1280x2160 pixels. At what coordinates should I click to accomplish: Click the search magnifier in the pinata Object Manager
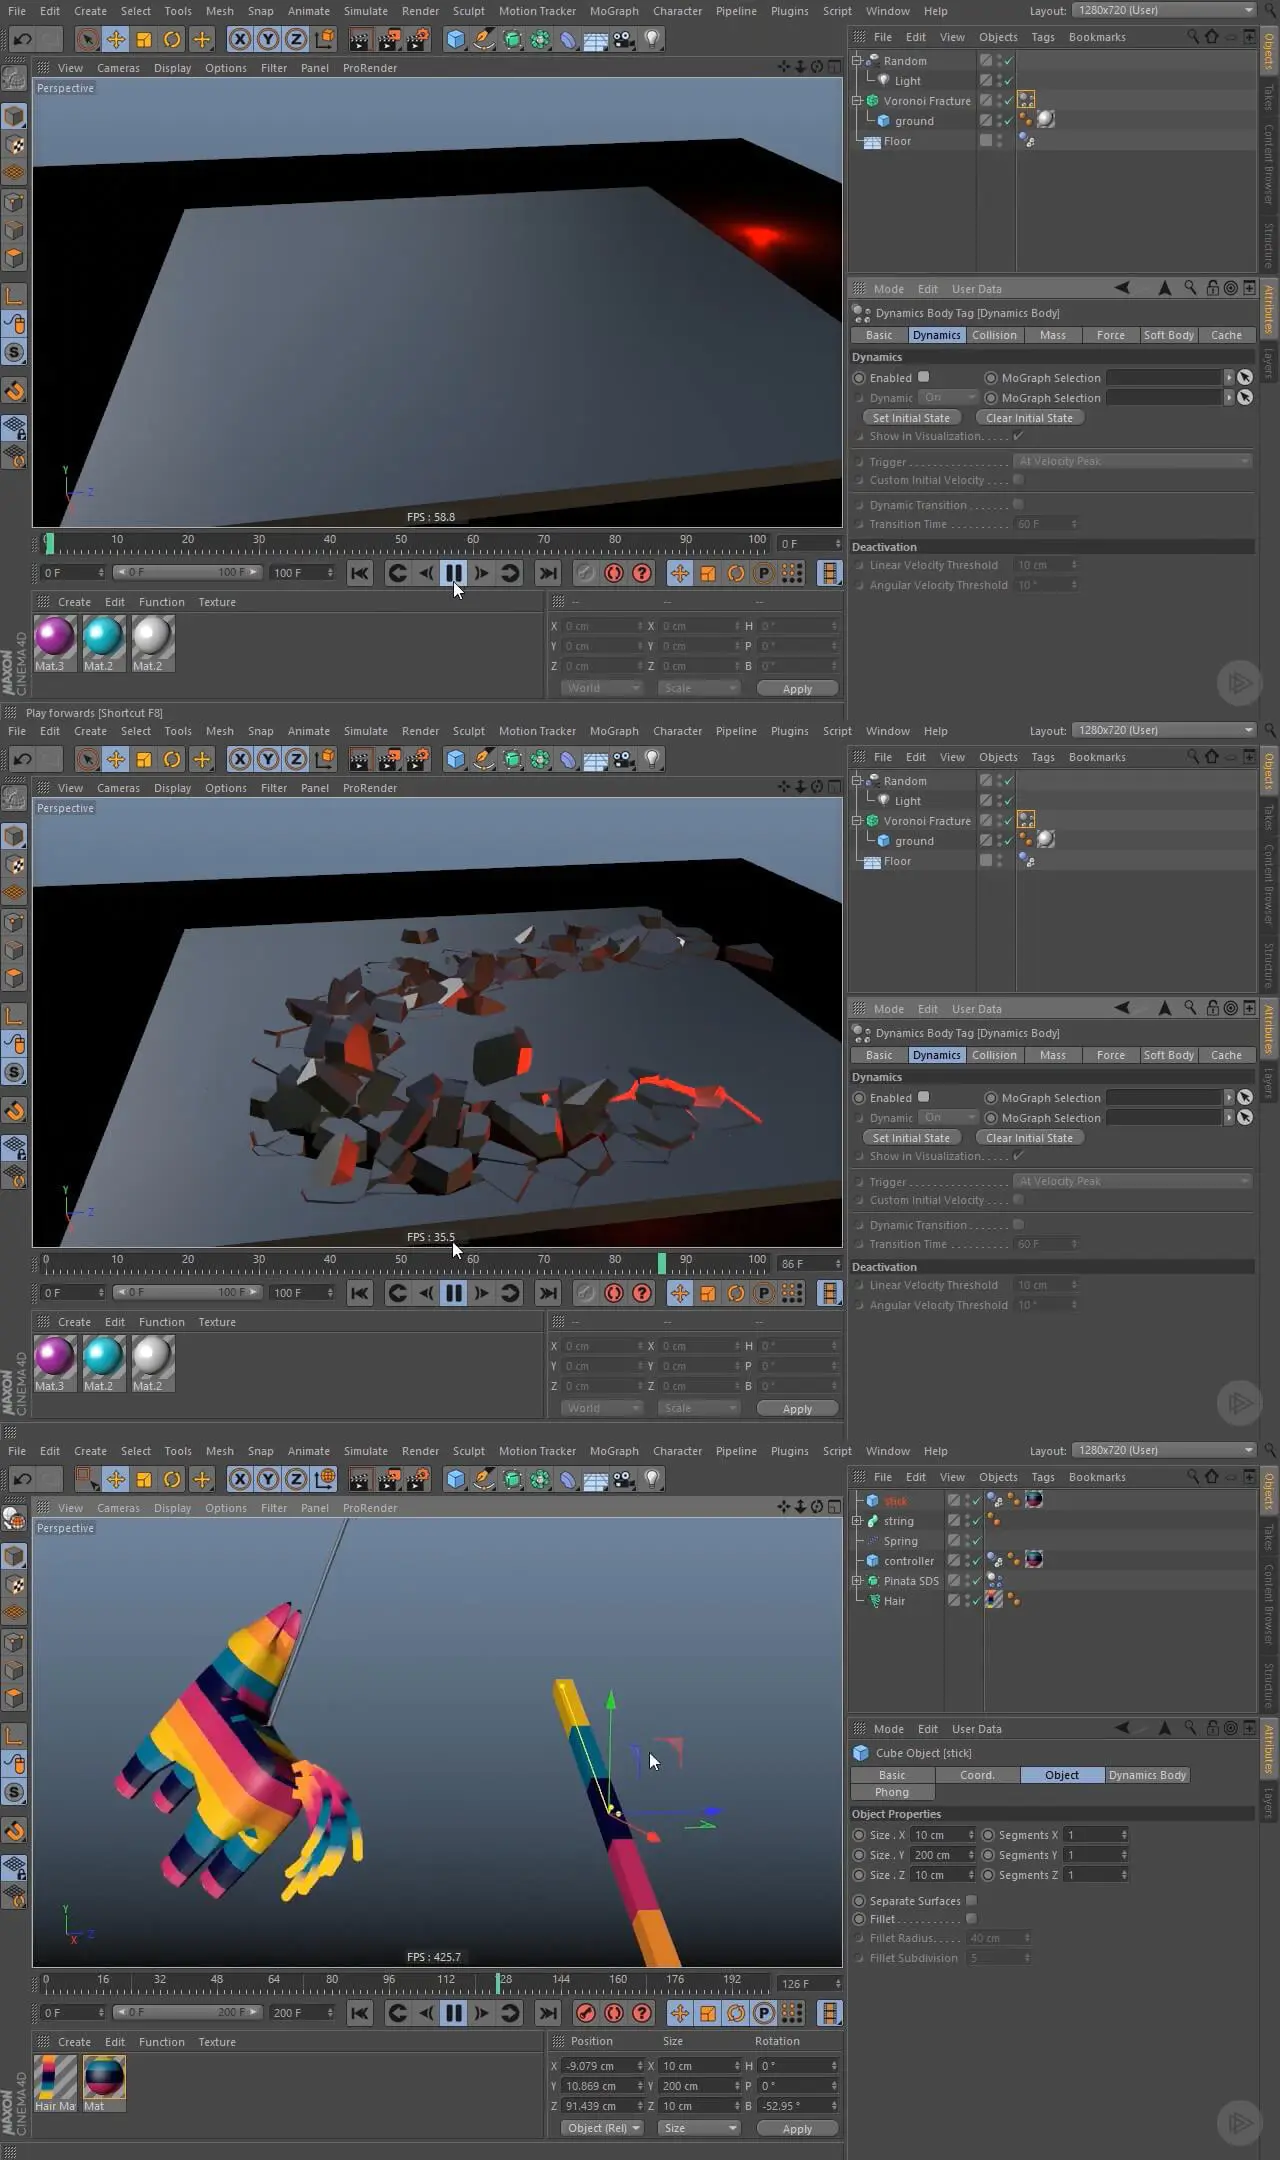pos(1193,1476)
